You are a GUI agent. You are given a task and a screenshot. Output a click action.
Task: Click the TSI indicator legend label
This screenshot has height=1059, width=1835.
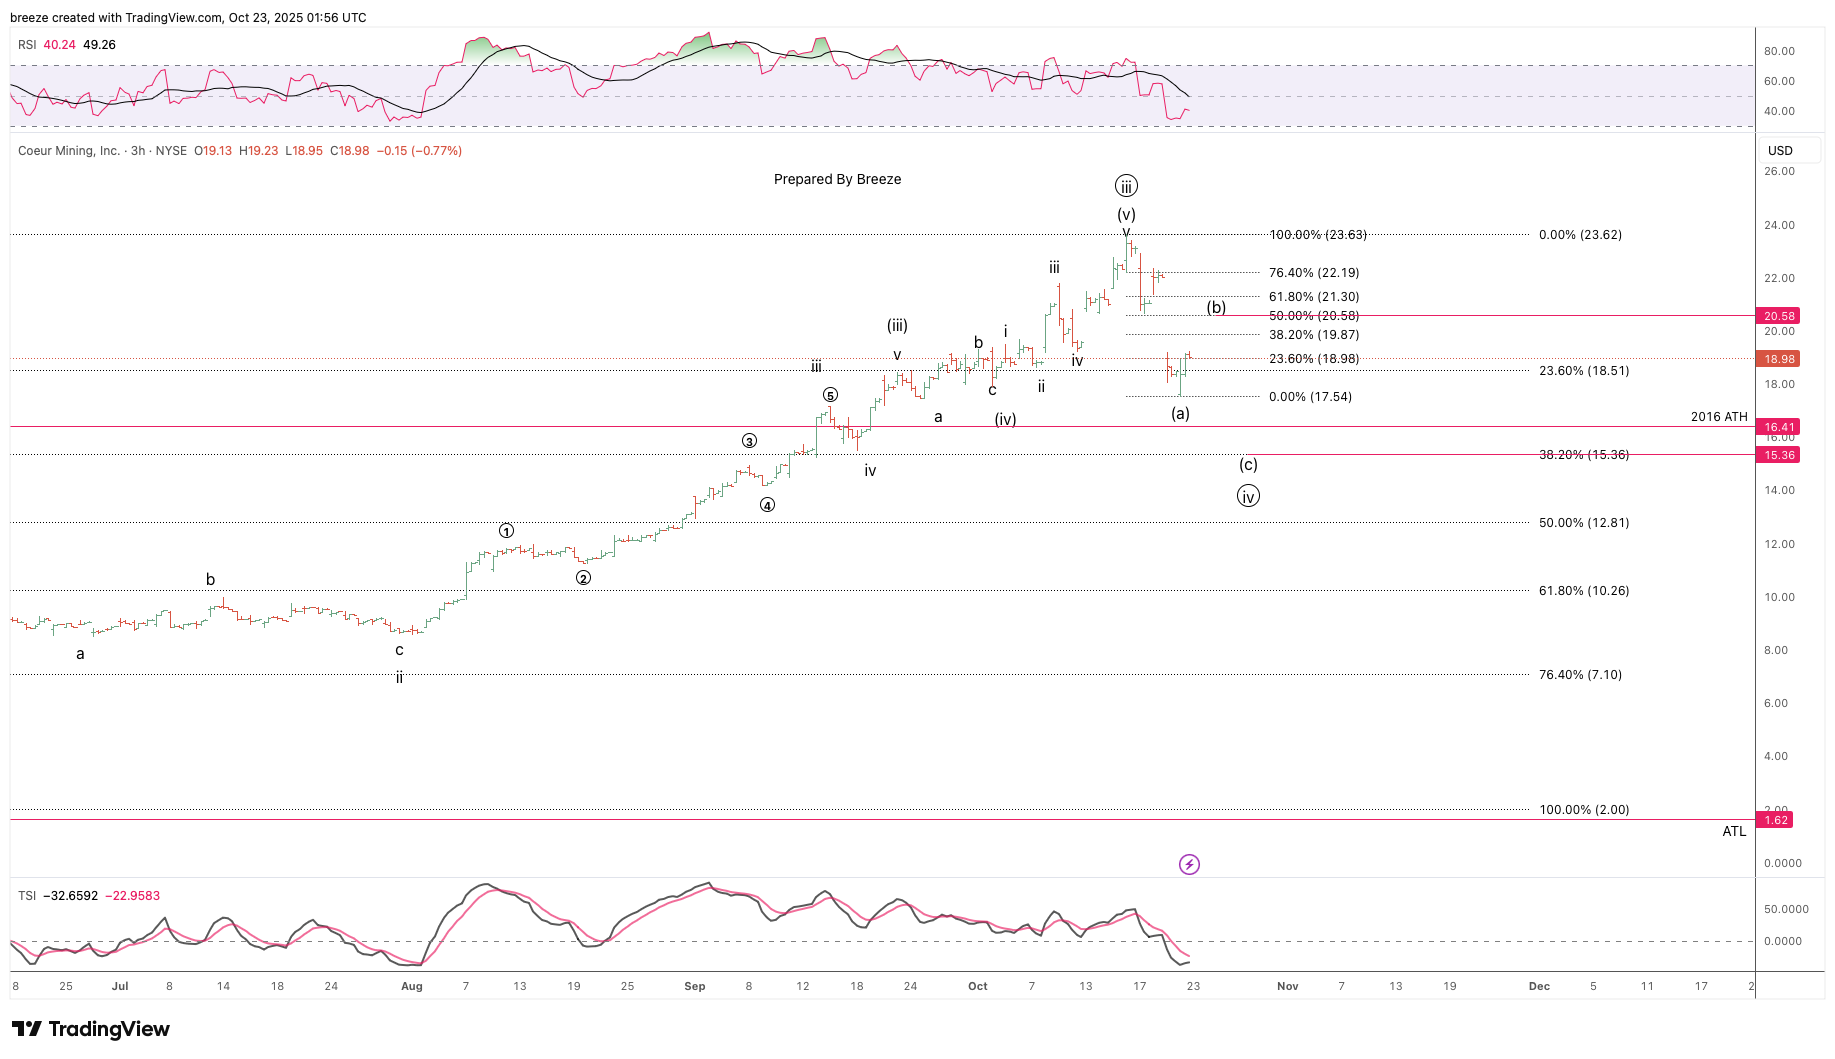27,896
